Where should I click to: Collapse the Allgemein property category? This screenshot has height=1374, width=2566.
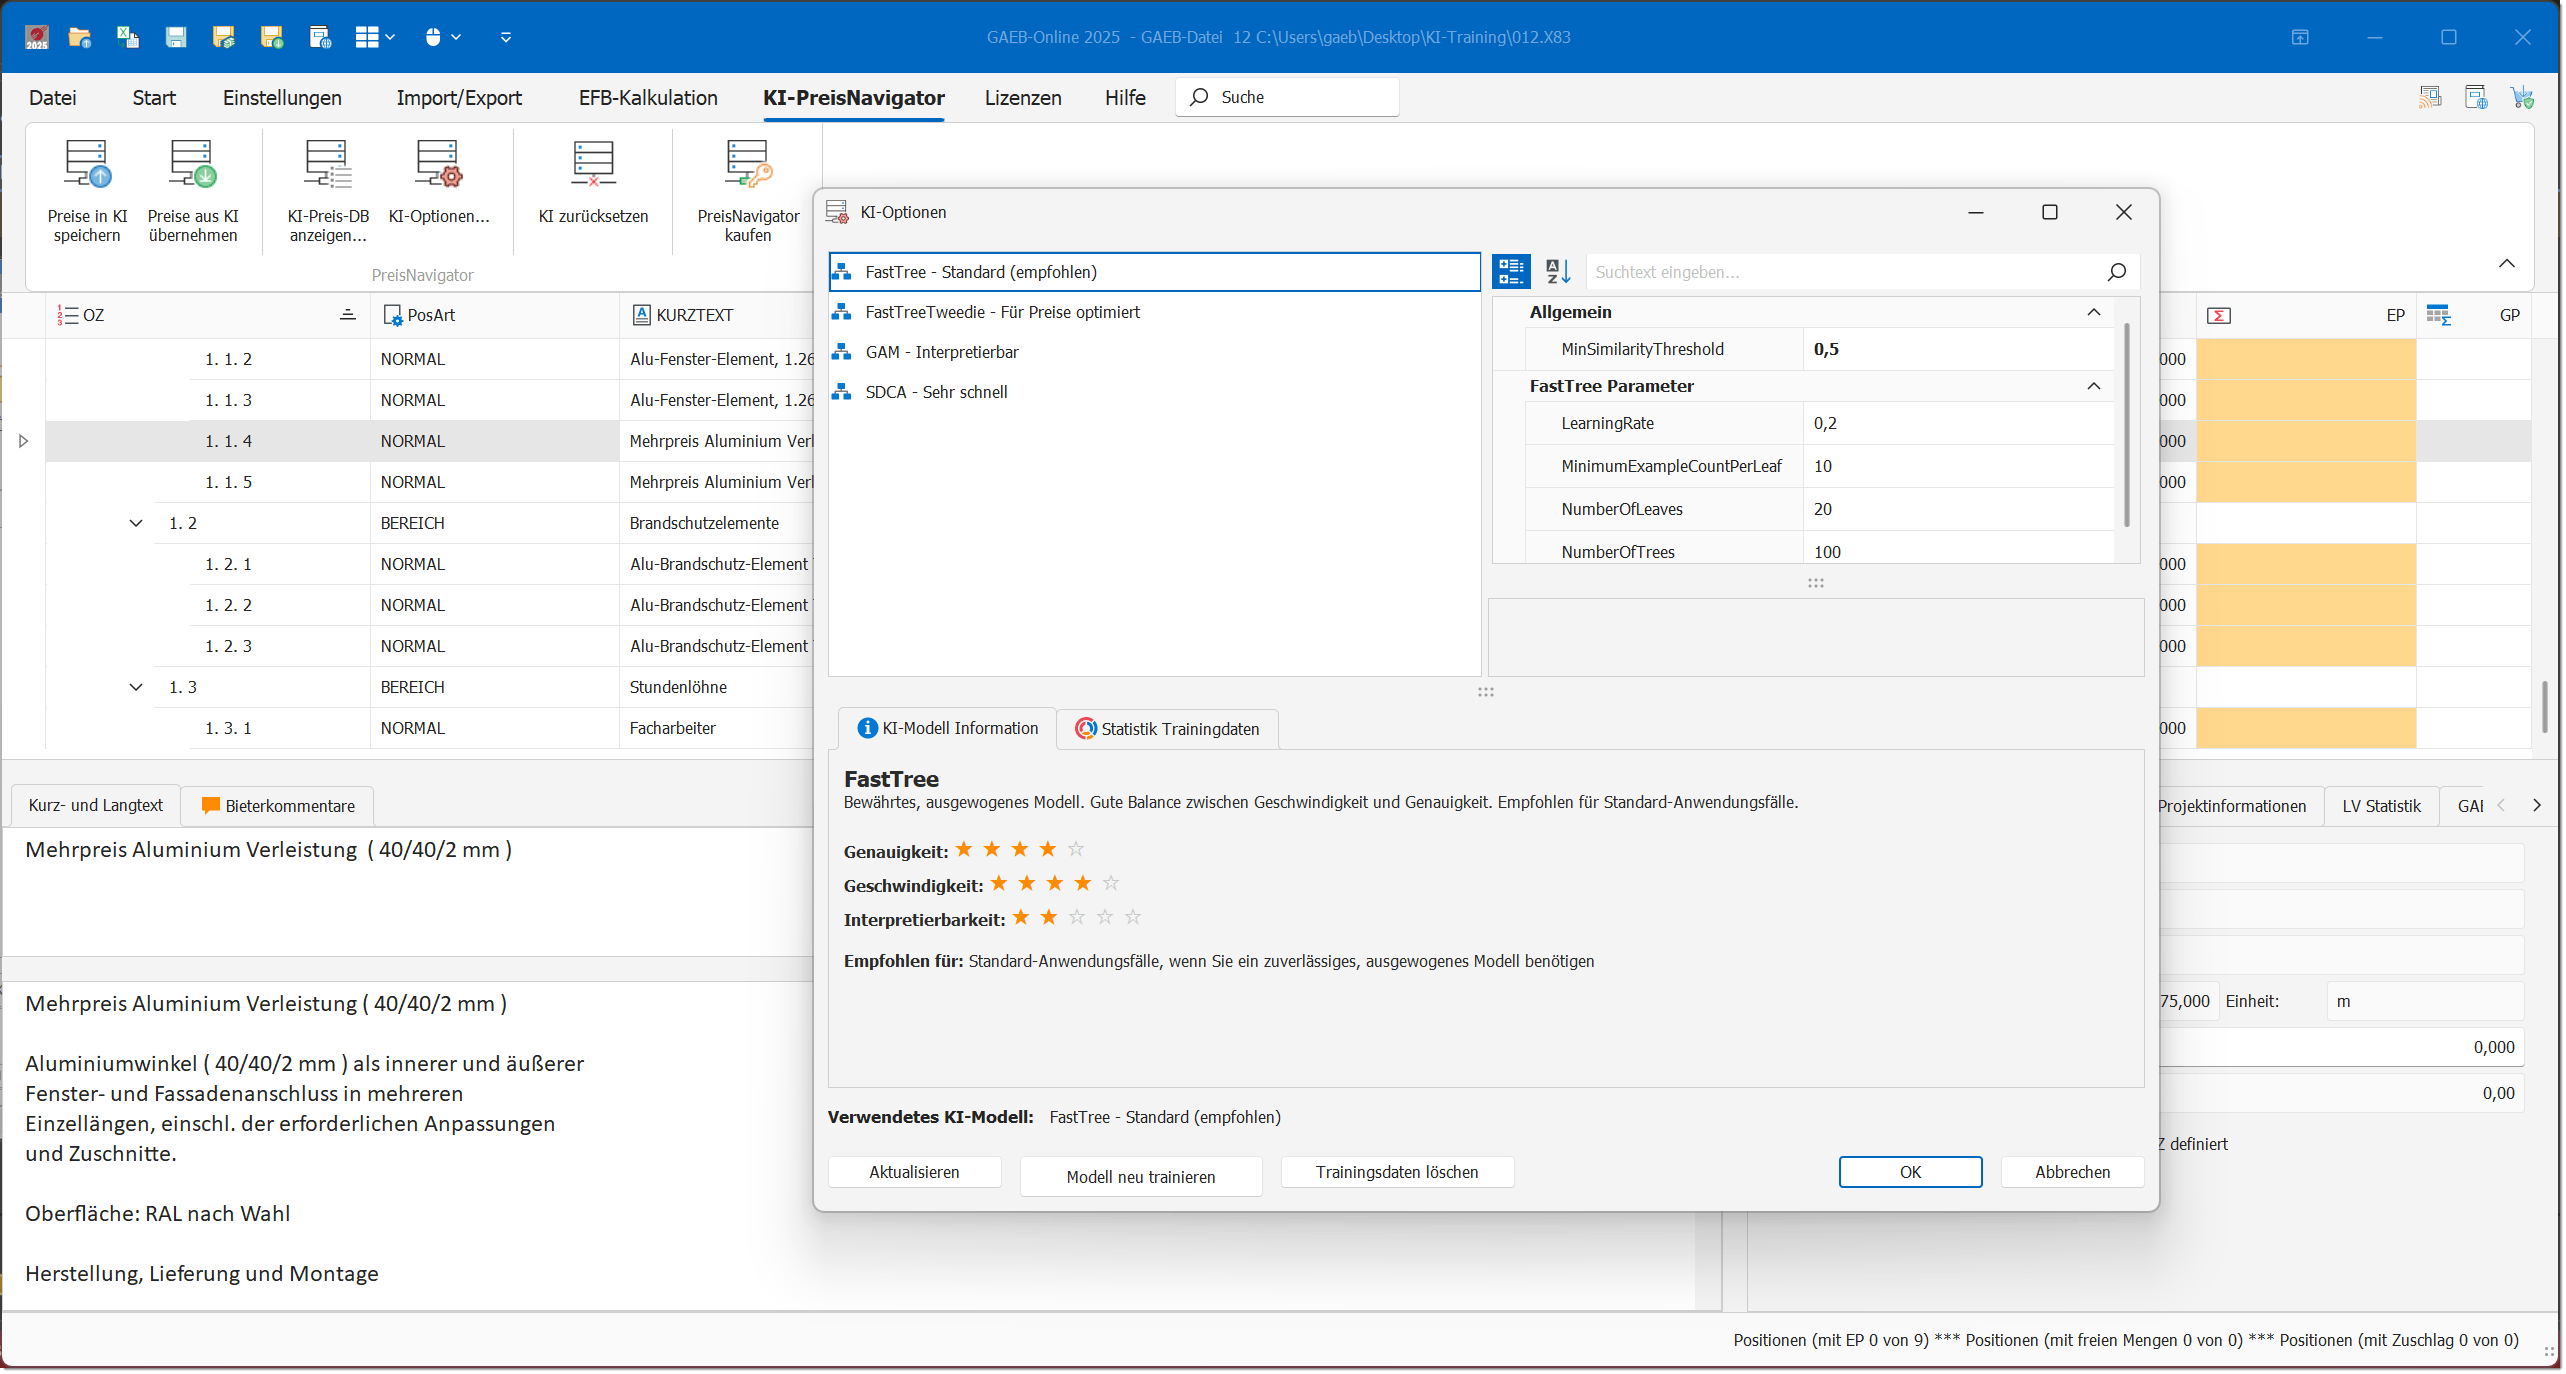2093,312
